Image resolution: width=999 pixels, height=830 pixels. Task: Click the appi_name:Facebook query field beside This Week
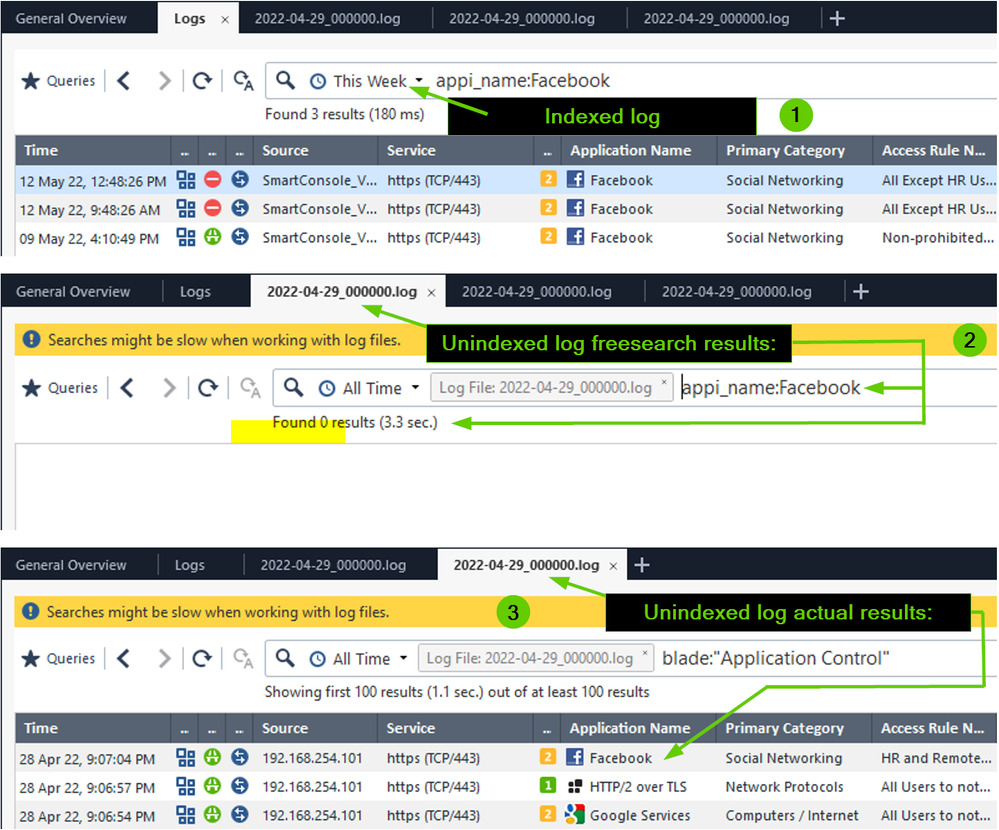pyautogui.click(x=522, y=81)
